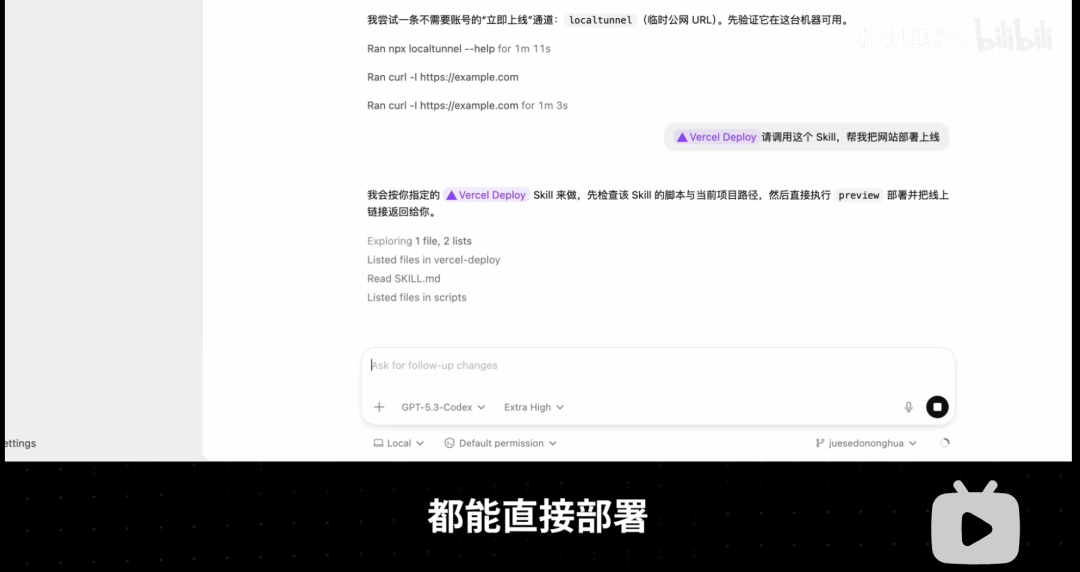The image size is (1080, 572).
Task: Click the Vercel Deploy skill tag in user message
Action: coord(716,137)
